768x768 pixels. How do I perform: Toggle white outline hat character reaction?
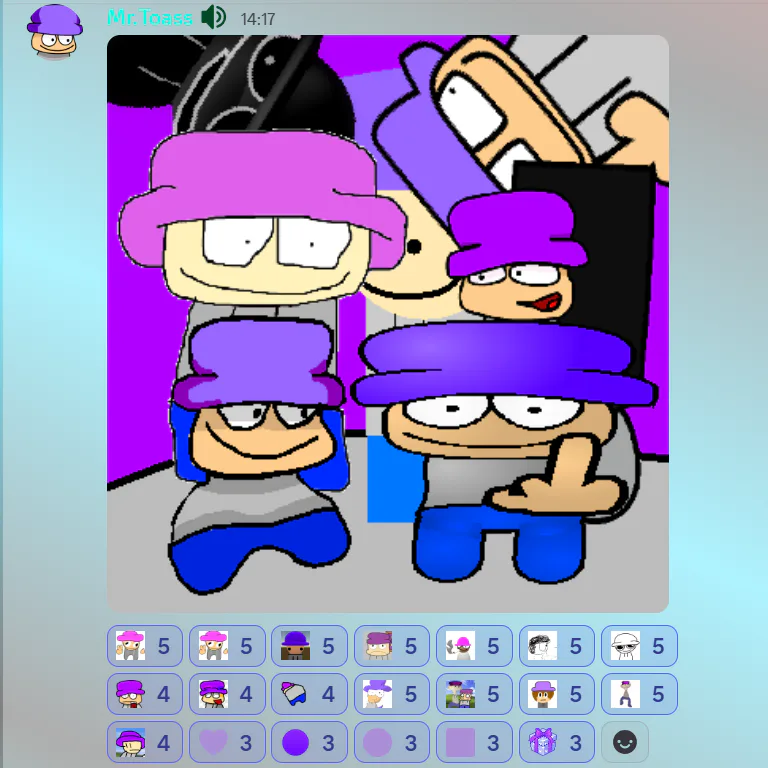[x=639, y=646]
